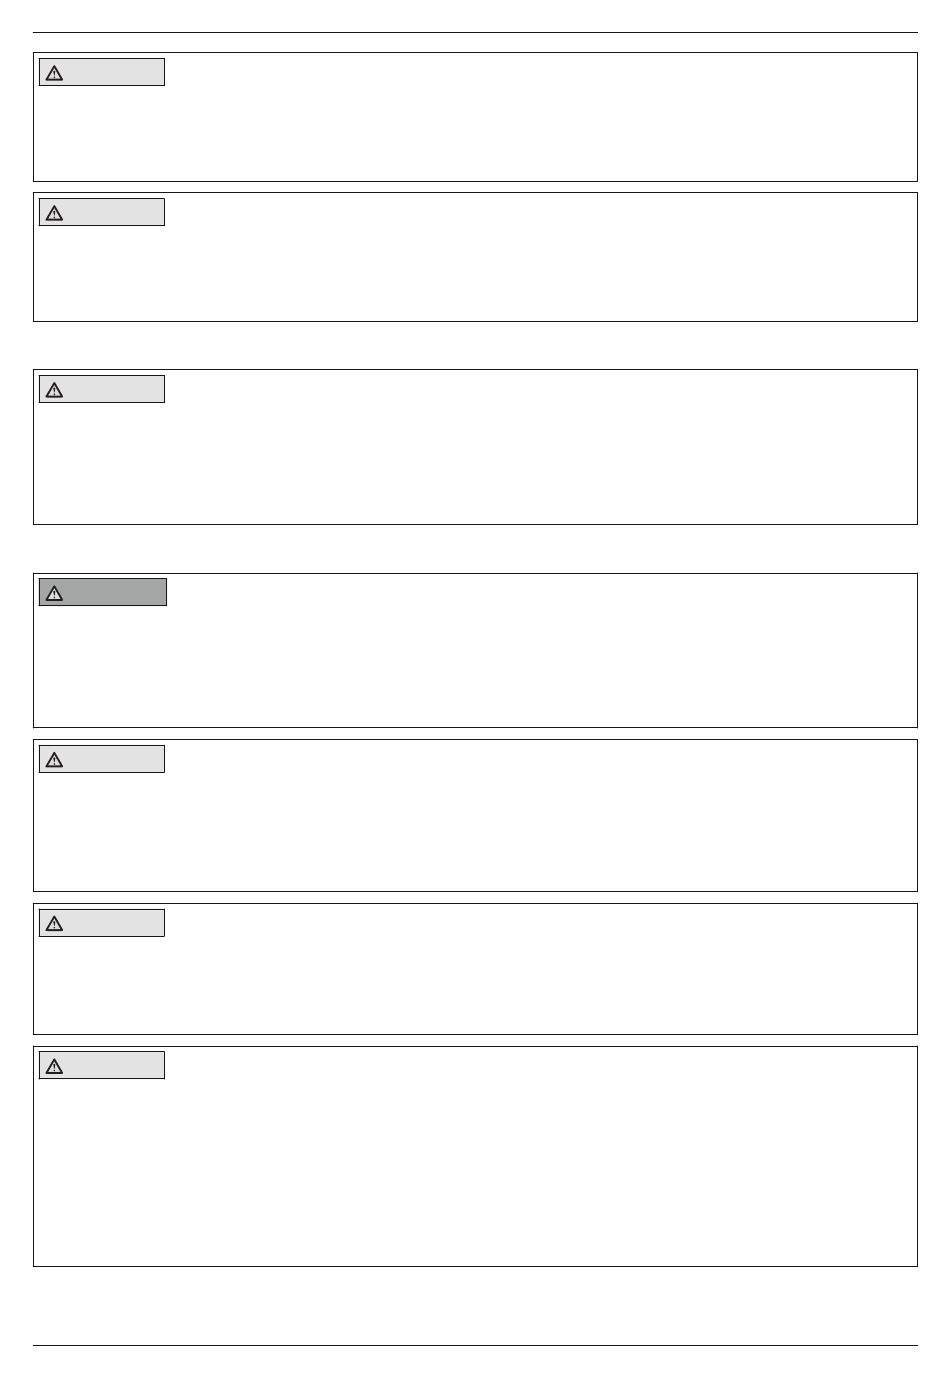The image size is (950, 1378).
Task: Click the warning triangle in the fifth notice box
Action: click(x=54, y=760)
